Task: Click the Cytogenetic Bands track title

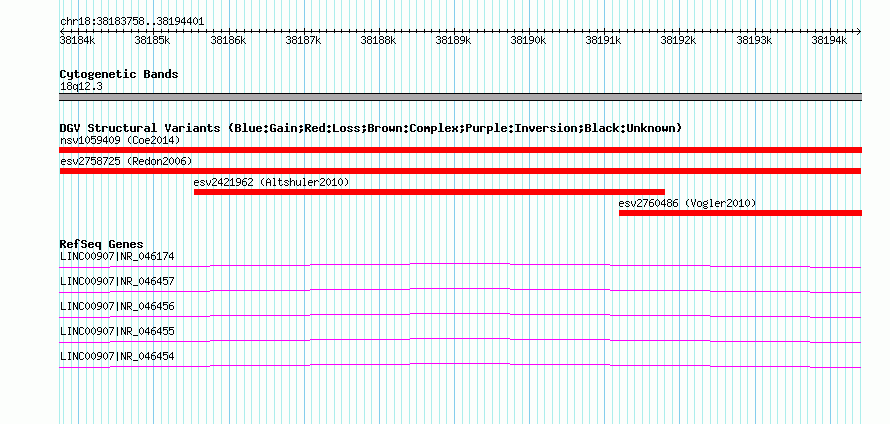Action: (119, 74)
